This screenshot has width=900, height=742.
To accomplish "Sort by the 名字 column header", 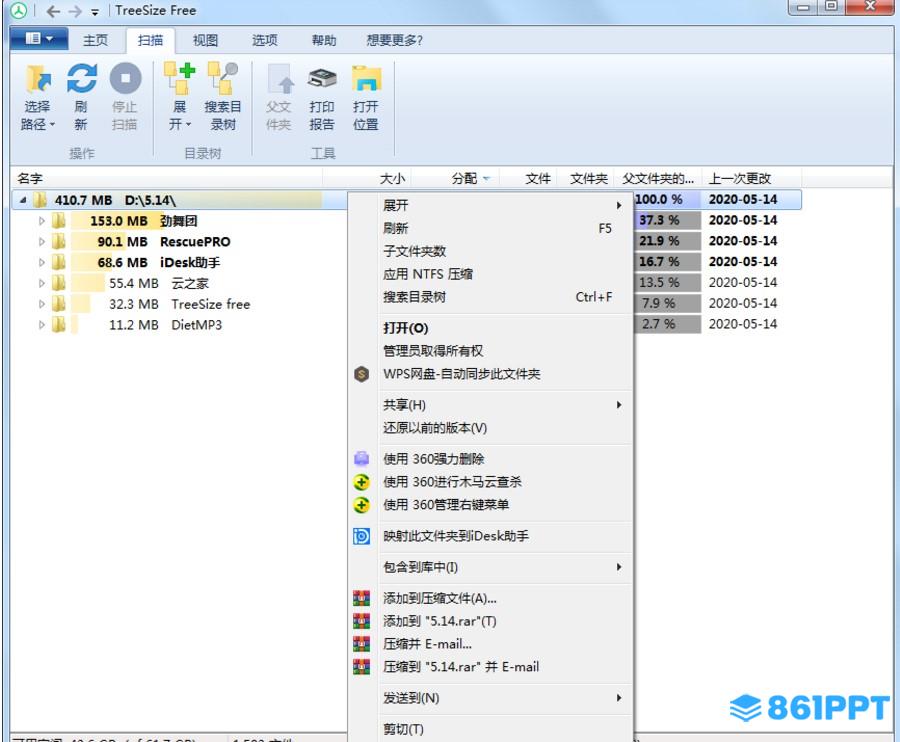I will (x=166, y=178).
